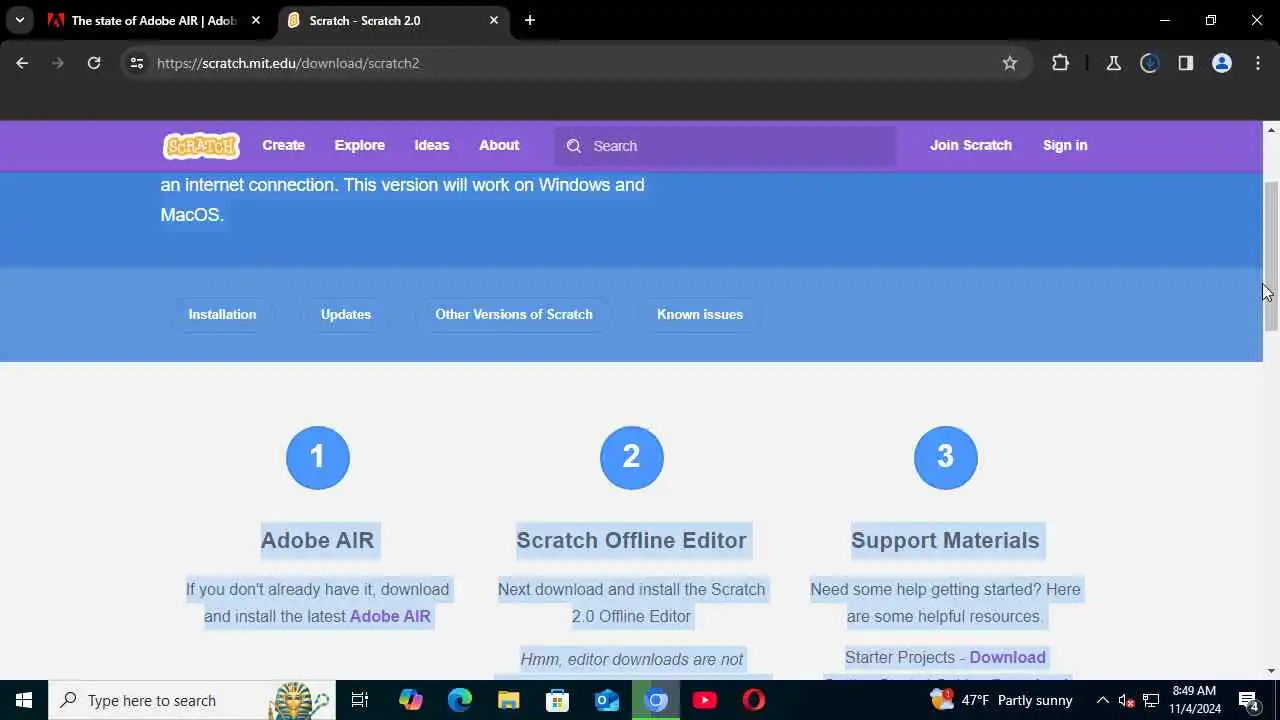Launch Copilot from the taskbar

point(410,700)
